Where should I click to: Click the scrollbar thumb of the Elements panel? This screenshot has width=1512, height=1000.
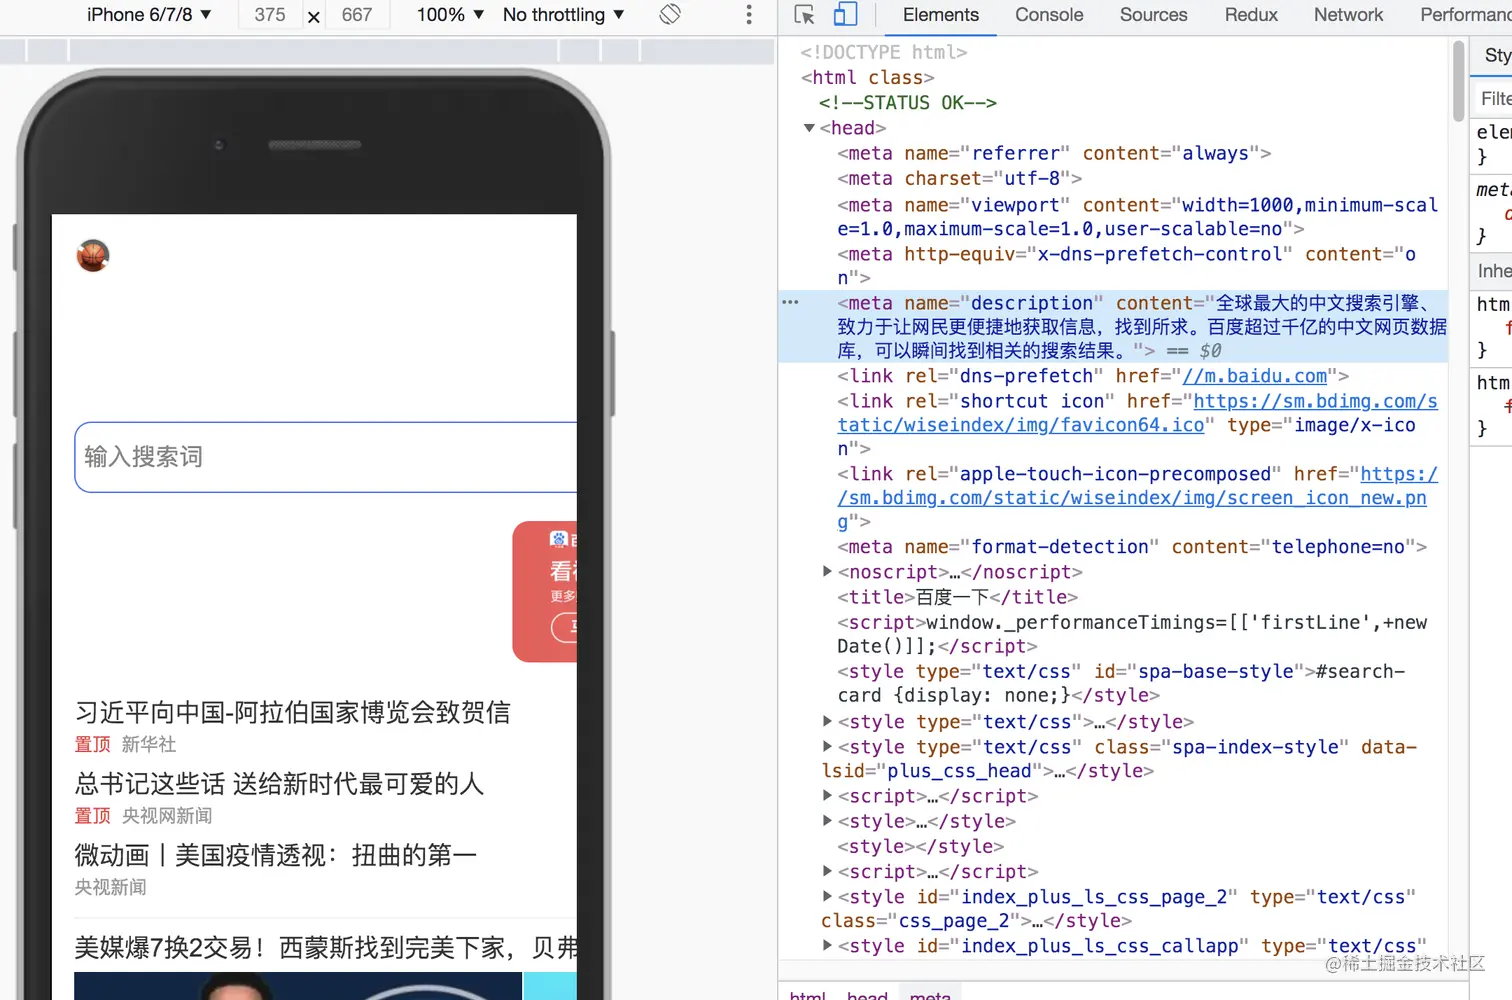pos(1459,81)
